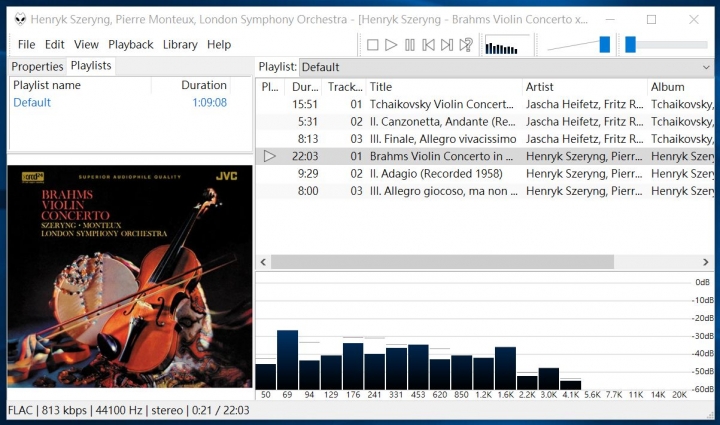720x425 pixels.
Task: Click the 1:09:08 total duration value
Action: click(209, 102)
